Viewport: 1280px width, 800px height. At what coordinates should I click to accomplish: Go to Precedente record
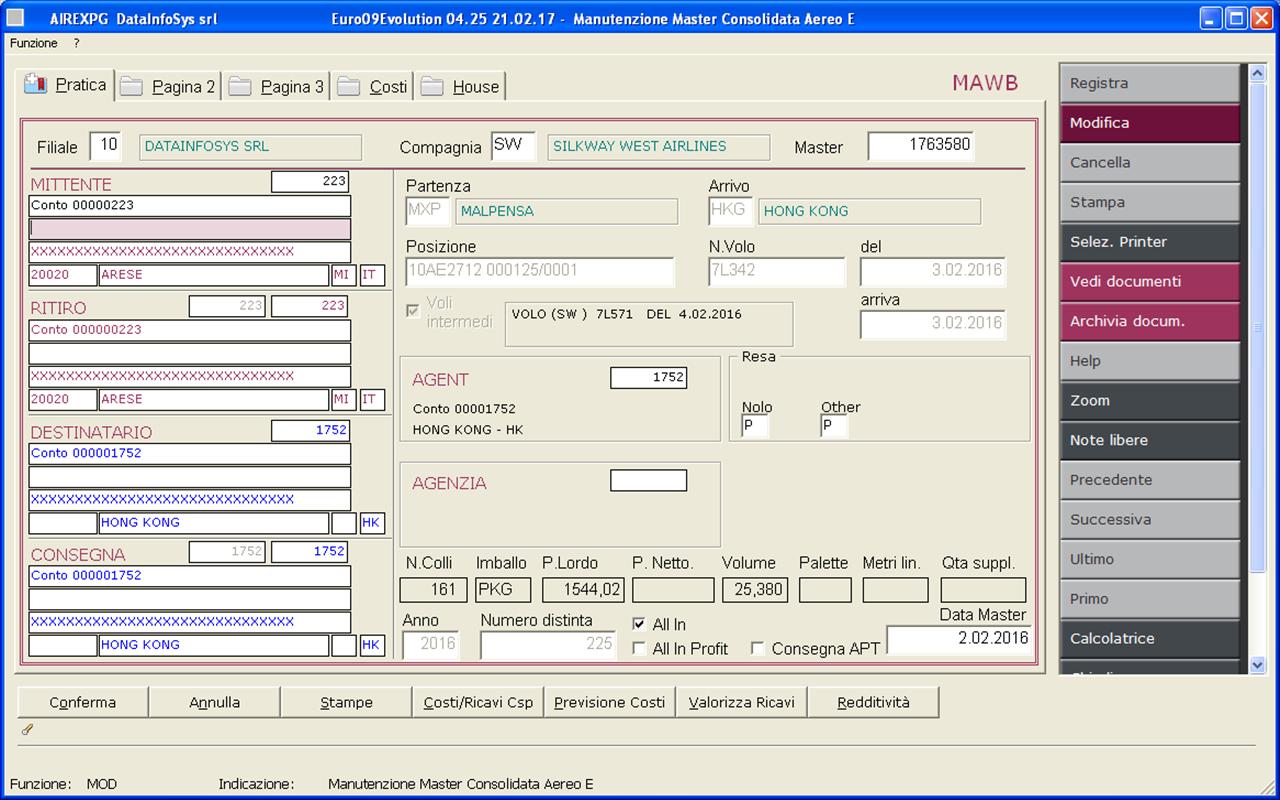click(1149, 480)
